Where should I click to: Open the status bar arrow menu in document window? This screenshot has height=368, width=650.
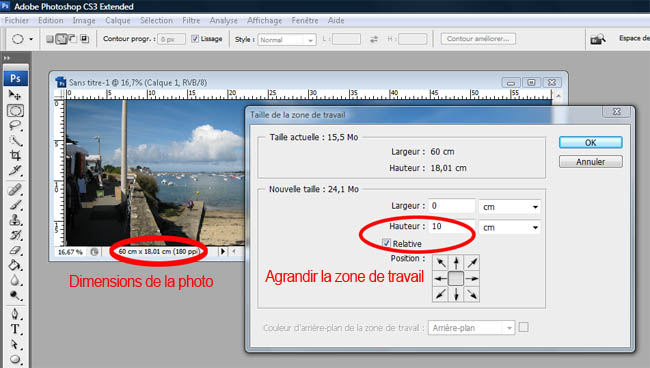click(223, 251)
